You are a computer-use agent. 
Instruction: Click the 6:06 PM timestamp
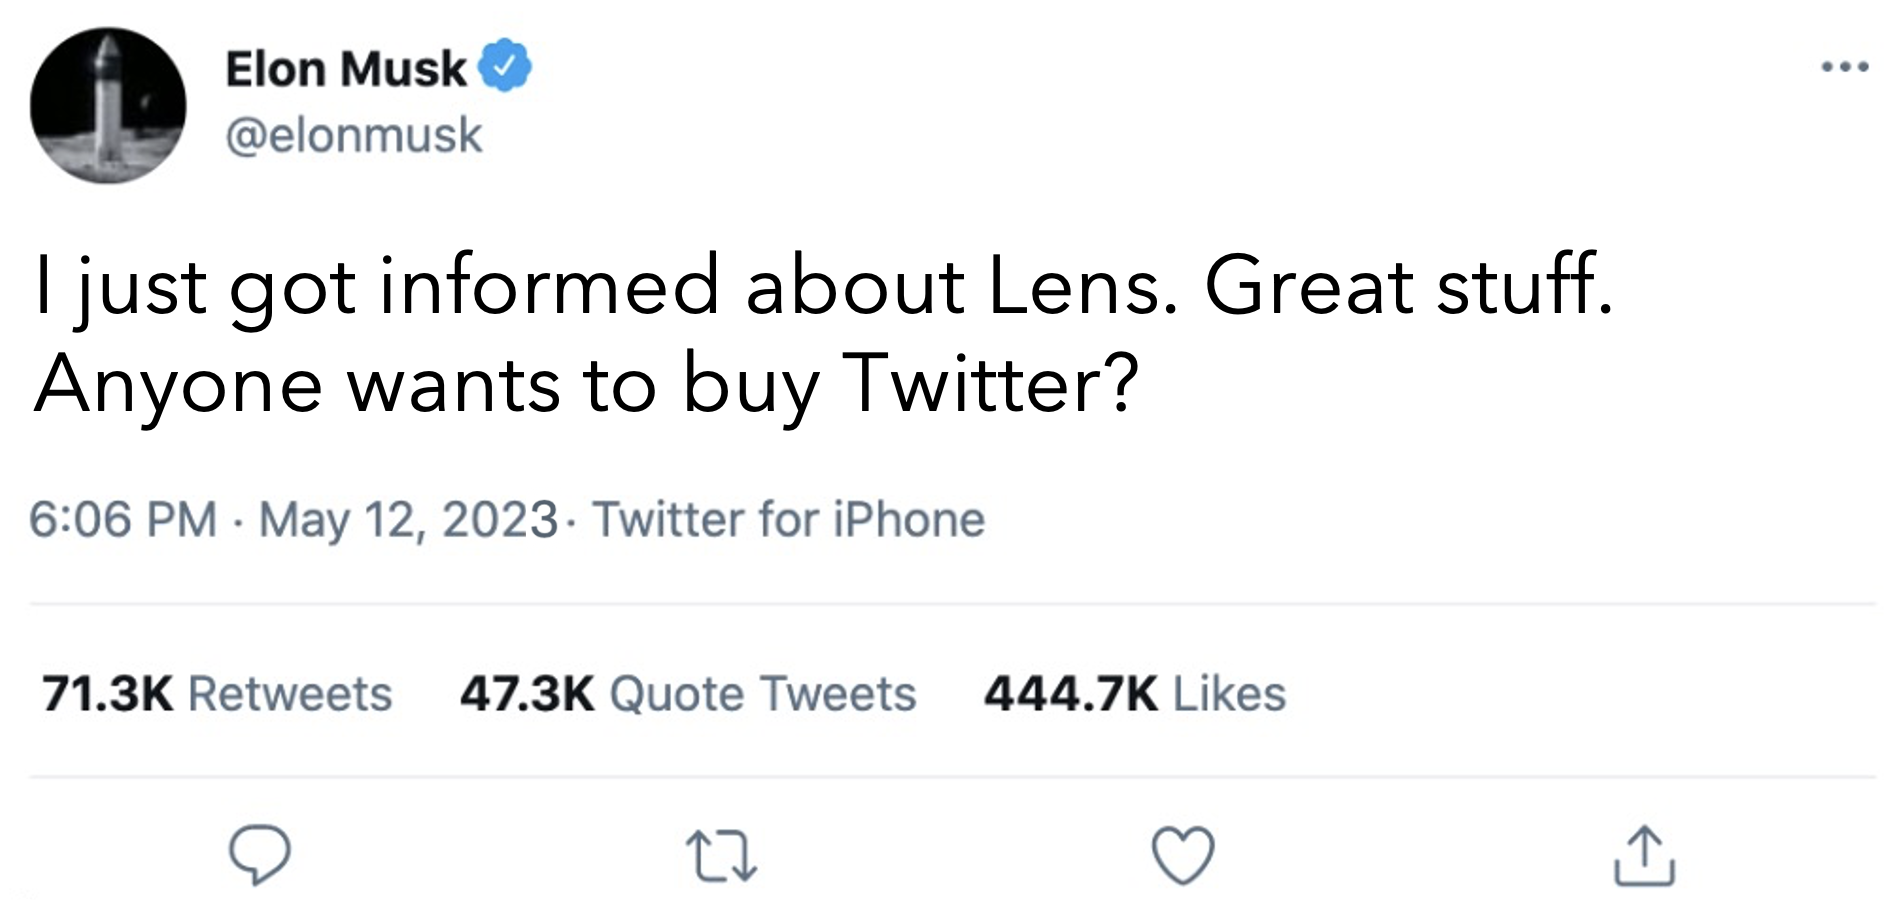pos(122,520)
